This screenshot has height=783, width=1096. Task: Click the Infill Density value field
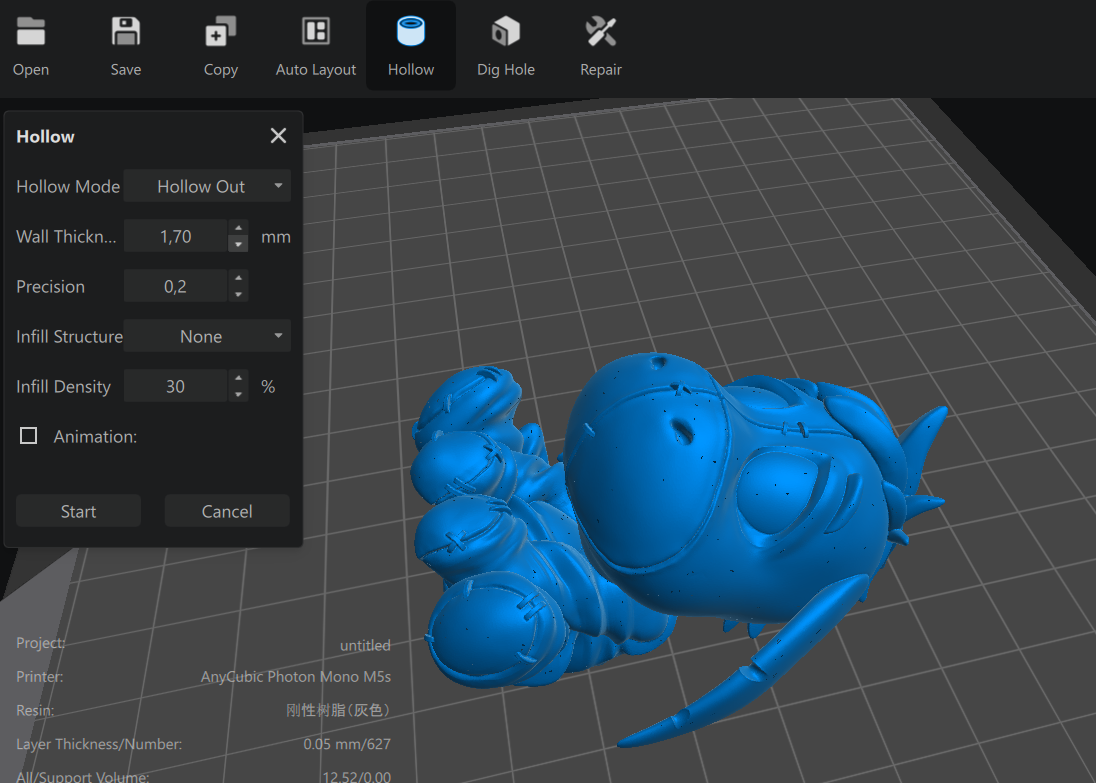tap(175, 387)
